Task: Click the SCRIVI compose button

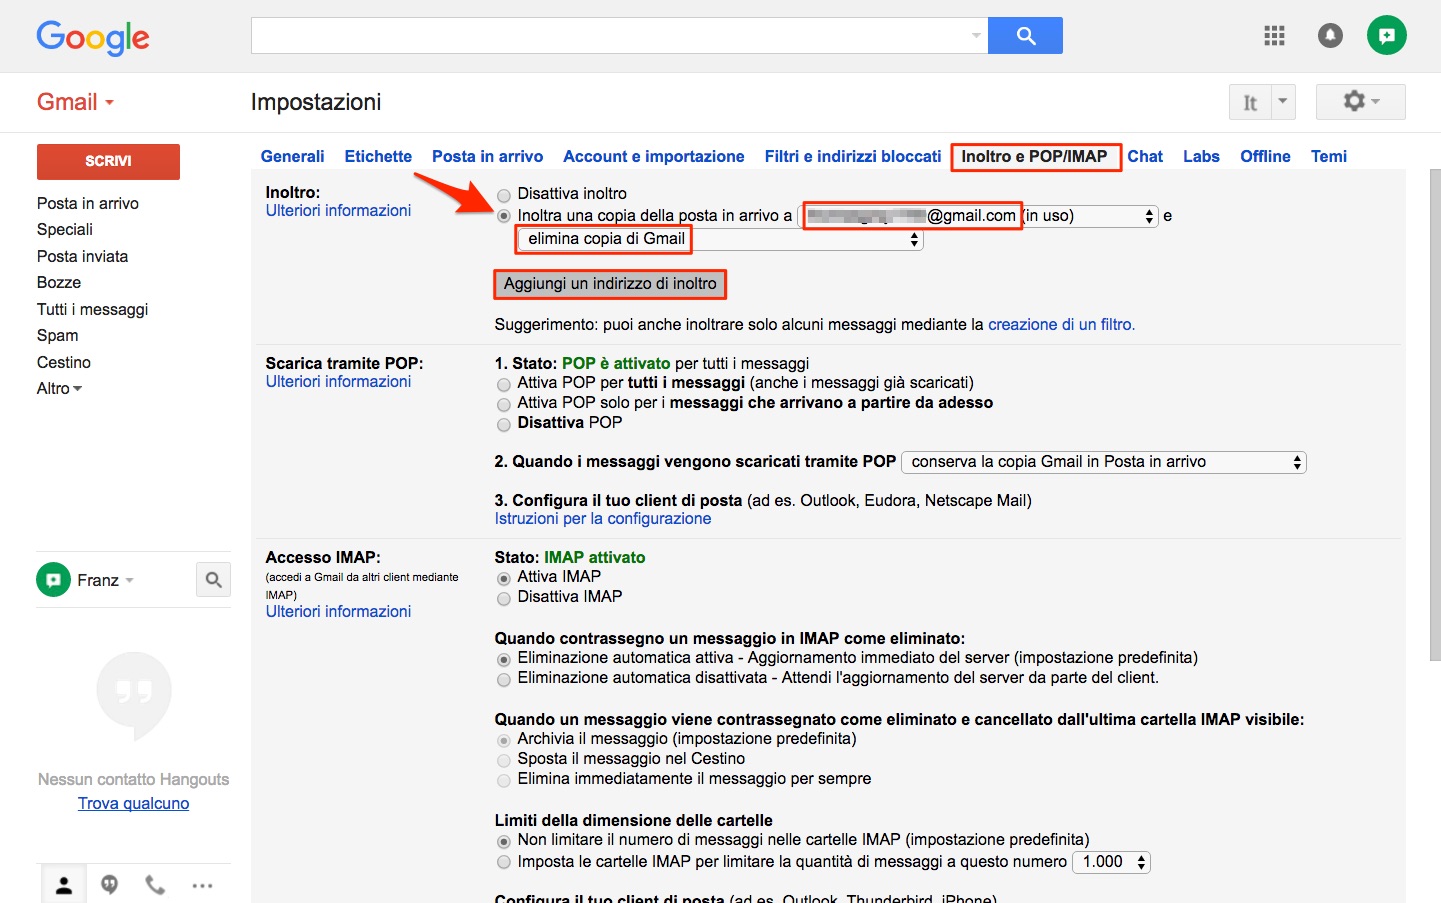Action: coord(108,161)
